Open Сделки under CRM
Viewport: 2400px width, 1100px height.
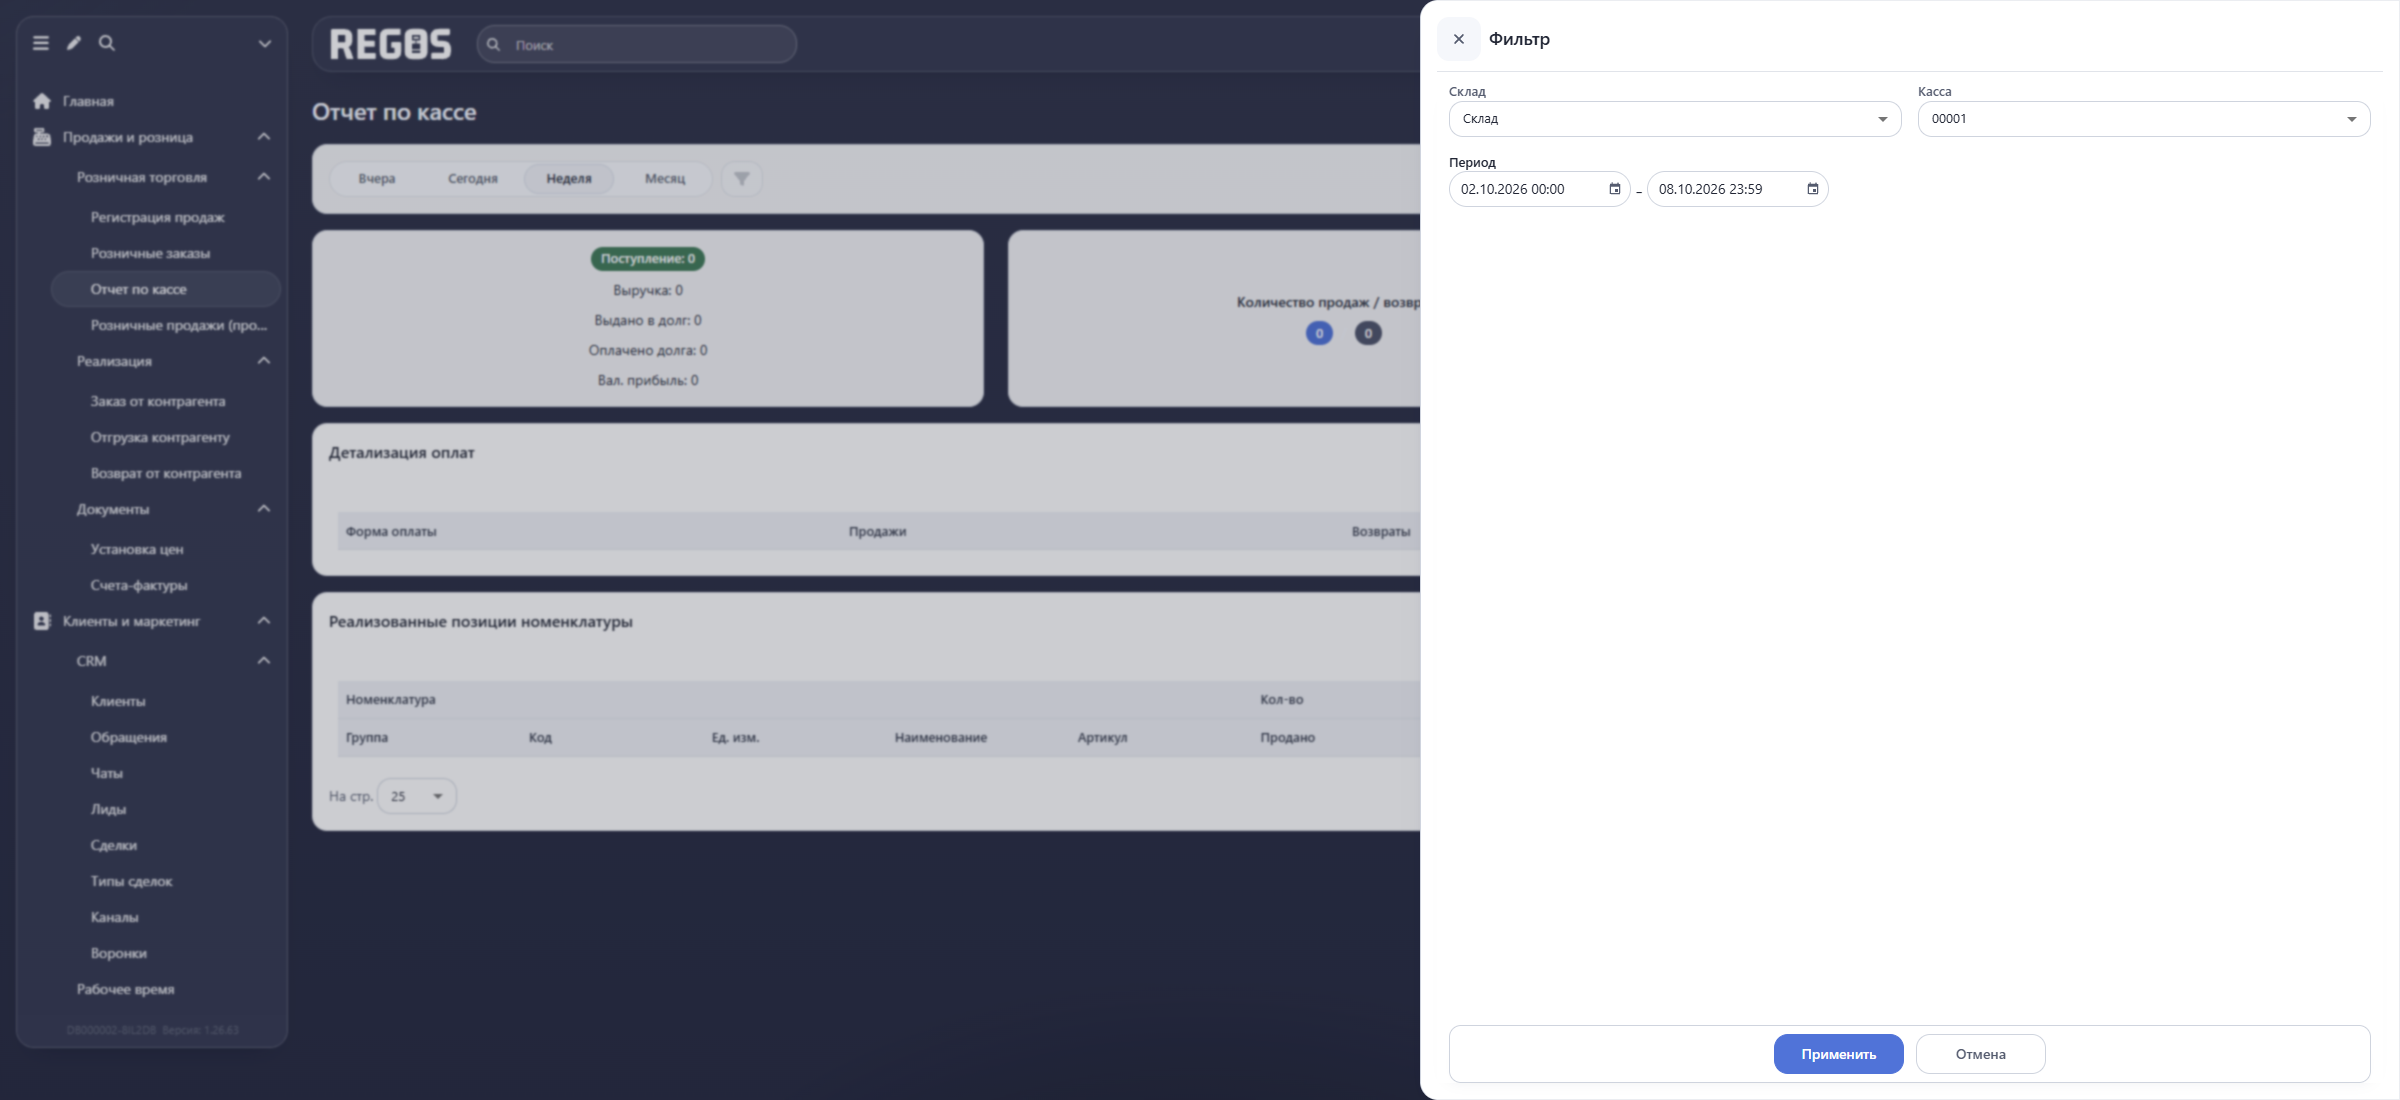click(x=114, y=845)
